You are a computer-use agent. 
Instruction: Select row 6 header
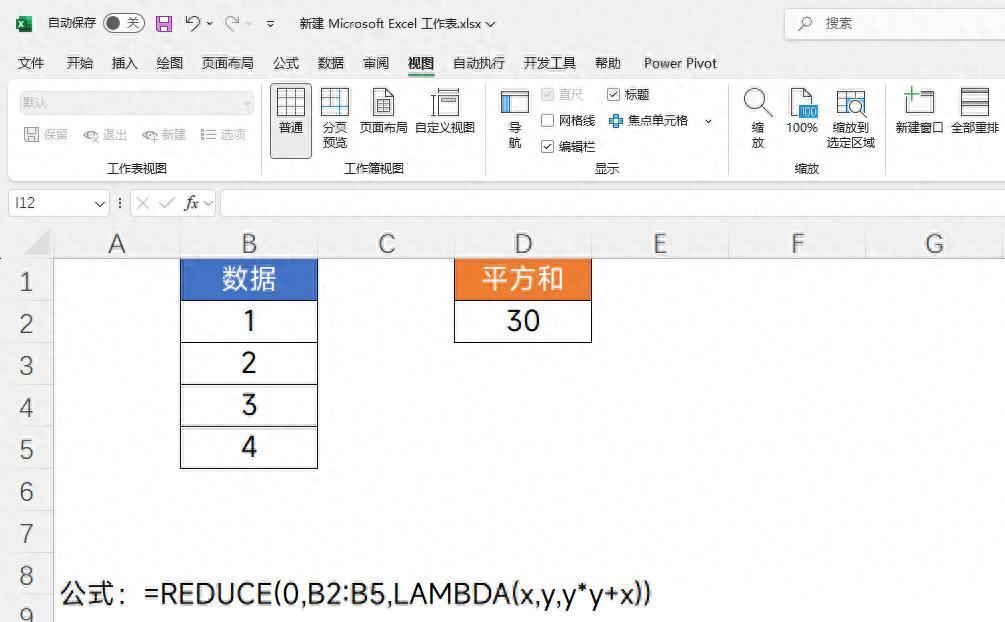[26, 491]
